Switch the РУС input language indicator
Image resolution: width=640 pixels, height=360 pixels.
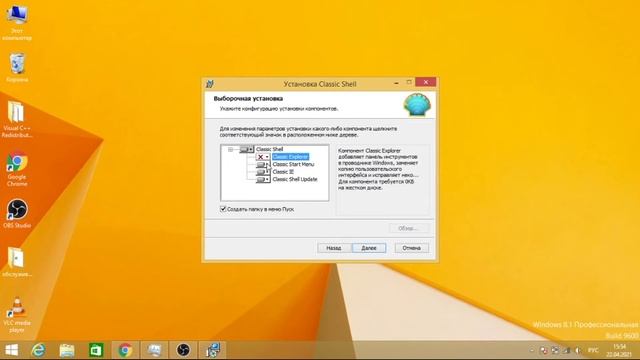pyautogui.click(x=593, y=351)
